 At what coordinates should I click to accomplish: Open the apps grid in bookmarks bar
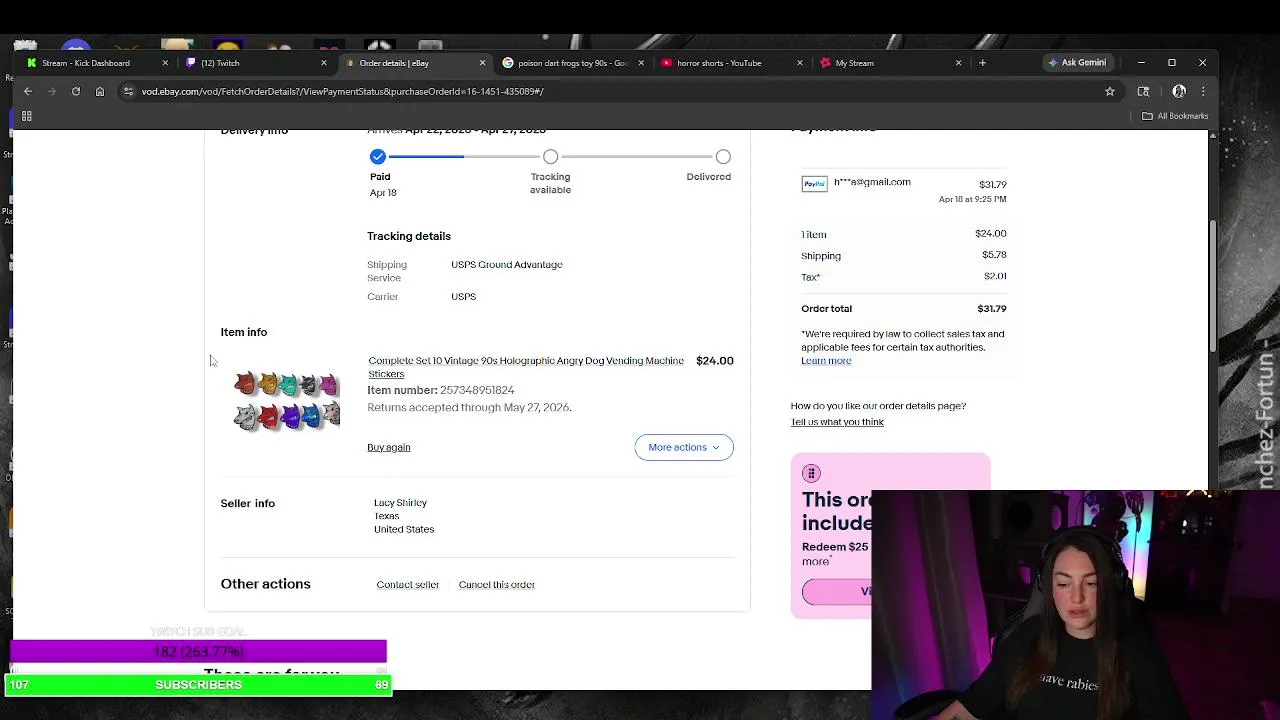point(27,116)
